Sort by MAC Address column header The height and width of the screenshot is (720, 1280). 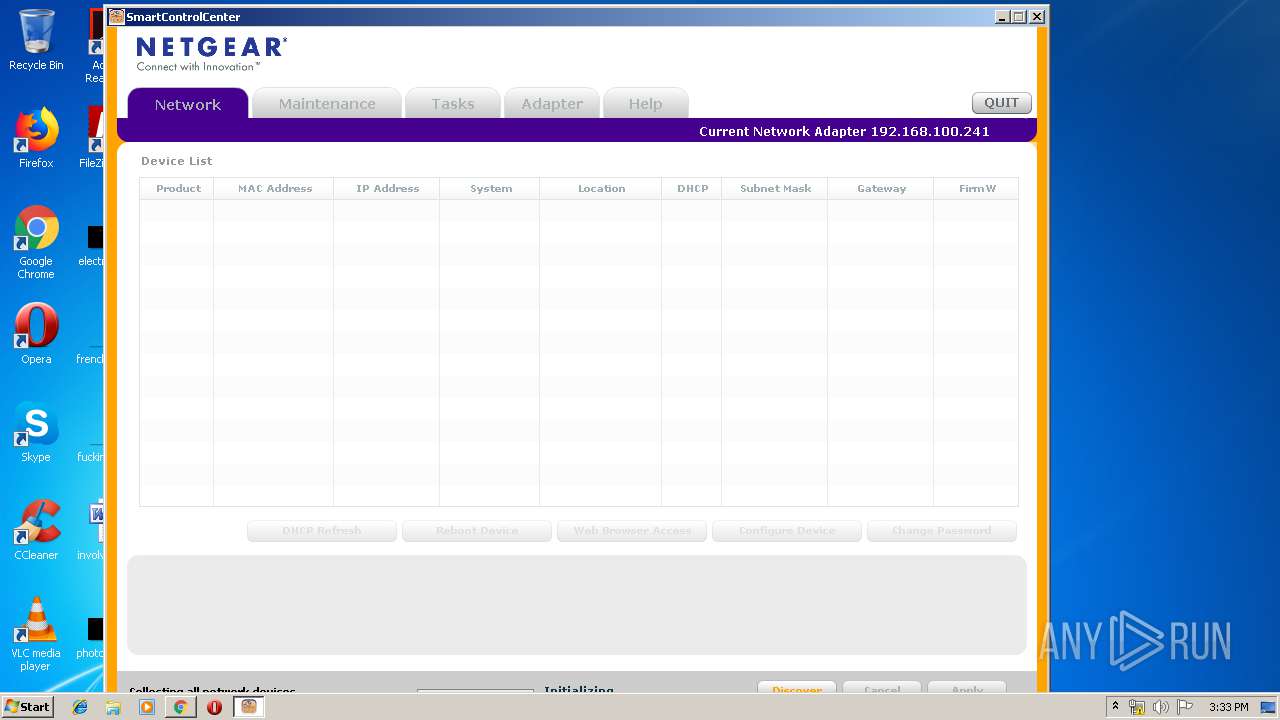274,188
